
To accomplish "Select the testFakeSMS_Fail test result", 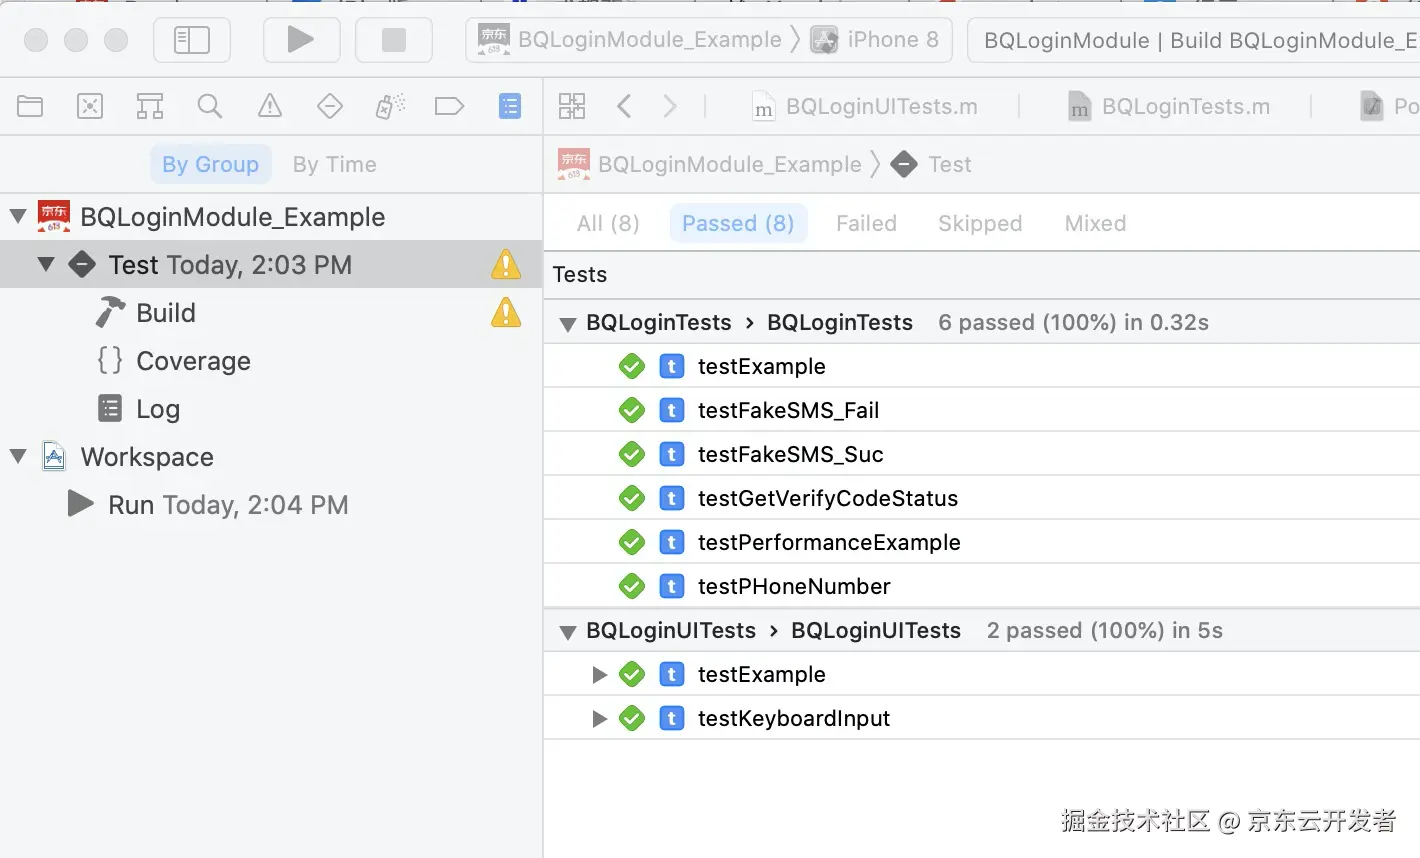I will coord(788,411).
